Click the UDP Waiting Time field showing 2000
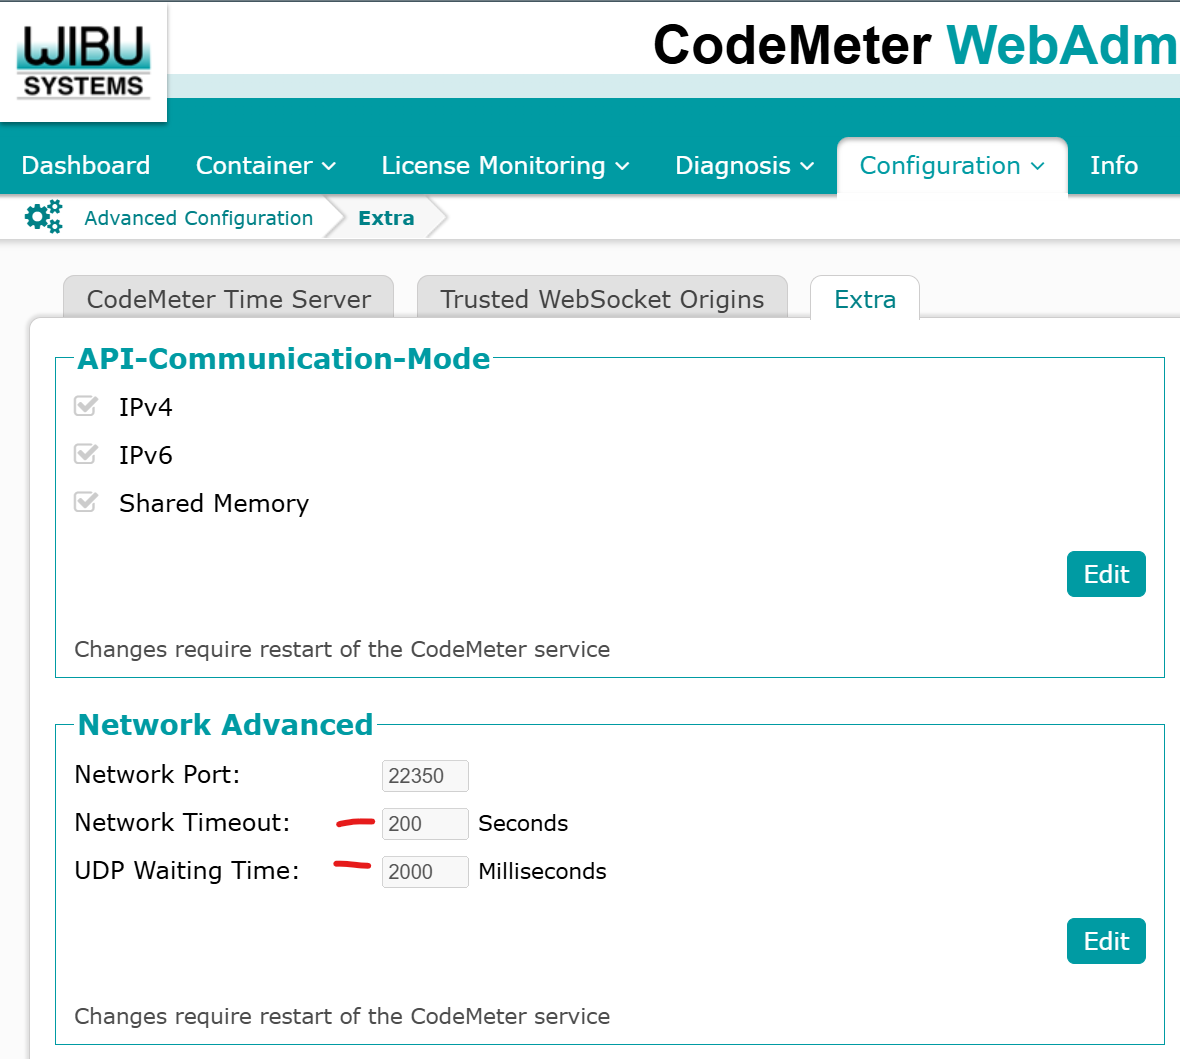This screenshot has height=1059, width=1180. coord(425,872)
